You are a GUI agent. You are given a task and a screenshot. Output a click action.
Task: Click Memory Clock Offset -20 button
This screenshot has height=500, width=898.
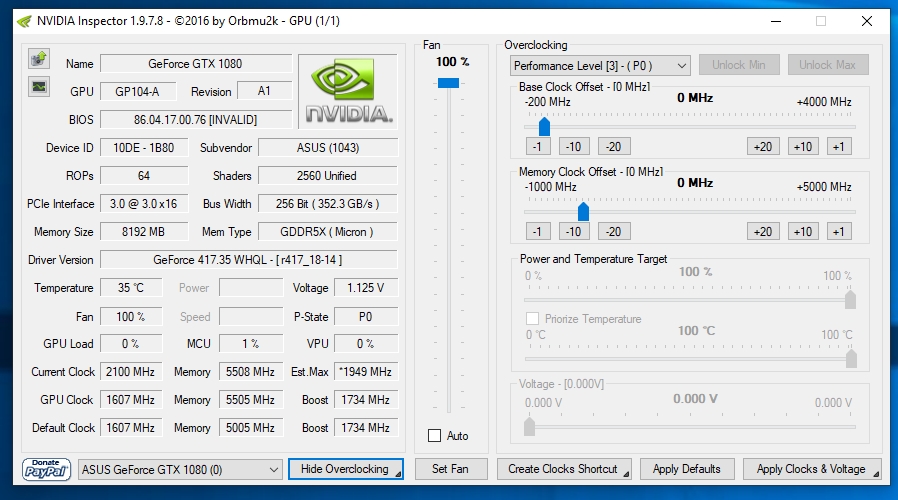click(x=614, y=231)
